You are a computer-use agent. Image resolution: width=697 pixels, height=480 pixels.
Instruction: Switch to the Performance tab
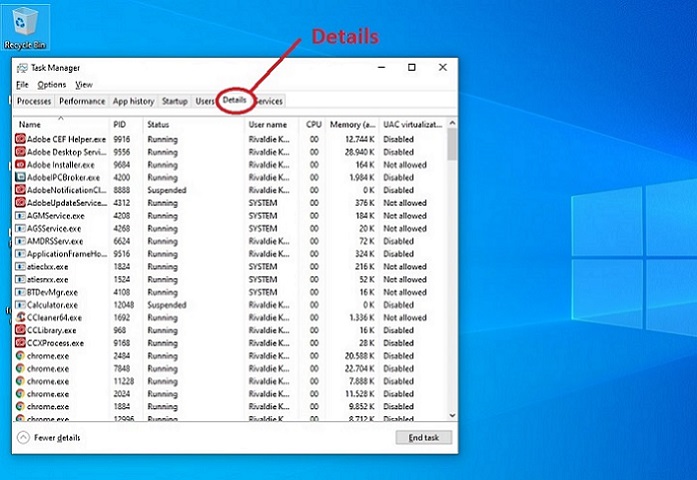click(82, 101)
